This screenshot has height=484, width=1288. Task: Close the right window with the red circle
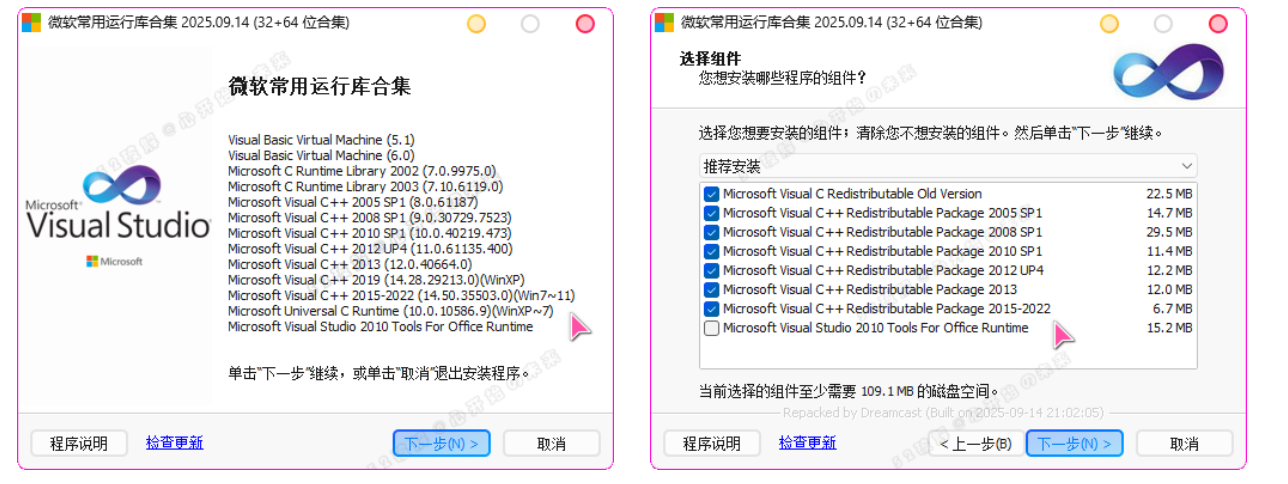click(1218, 23)
